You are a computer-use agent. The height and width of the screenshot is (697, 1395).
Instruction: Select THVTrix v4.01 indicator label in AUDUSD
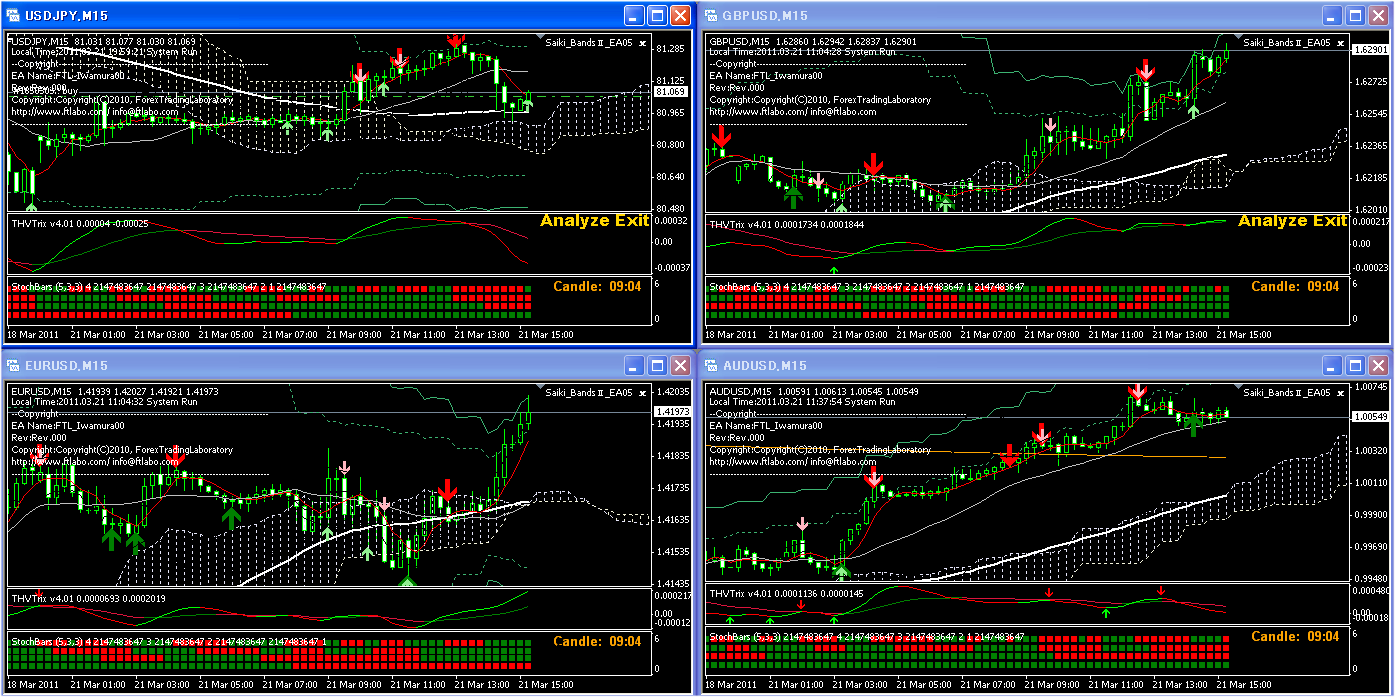pos(739,594)
